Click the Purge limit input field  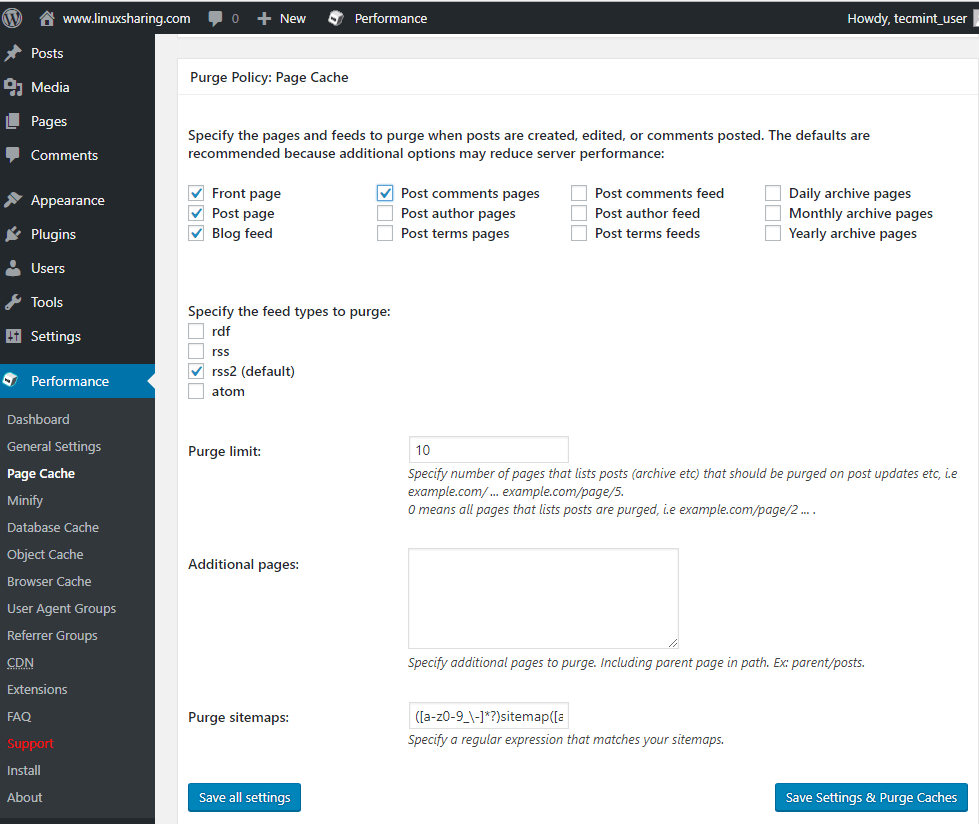(488, 450)
